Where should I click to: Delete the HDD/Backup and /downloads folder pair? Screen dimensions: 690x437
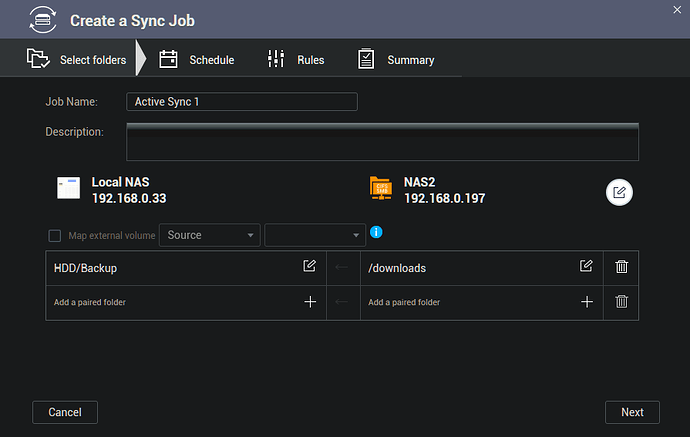point(621,267)
